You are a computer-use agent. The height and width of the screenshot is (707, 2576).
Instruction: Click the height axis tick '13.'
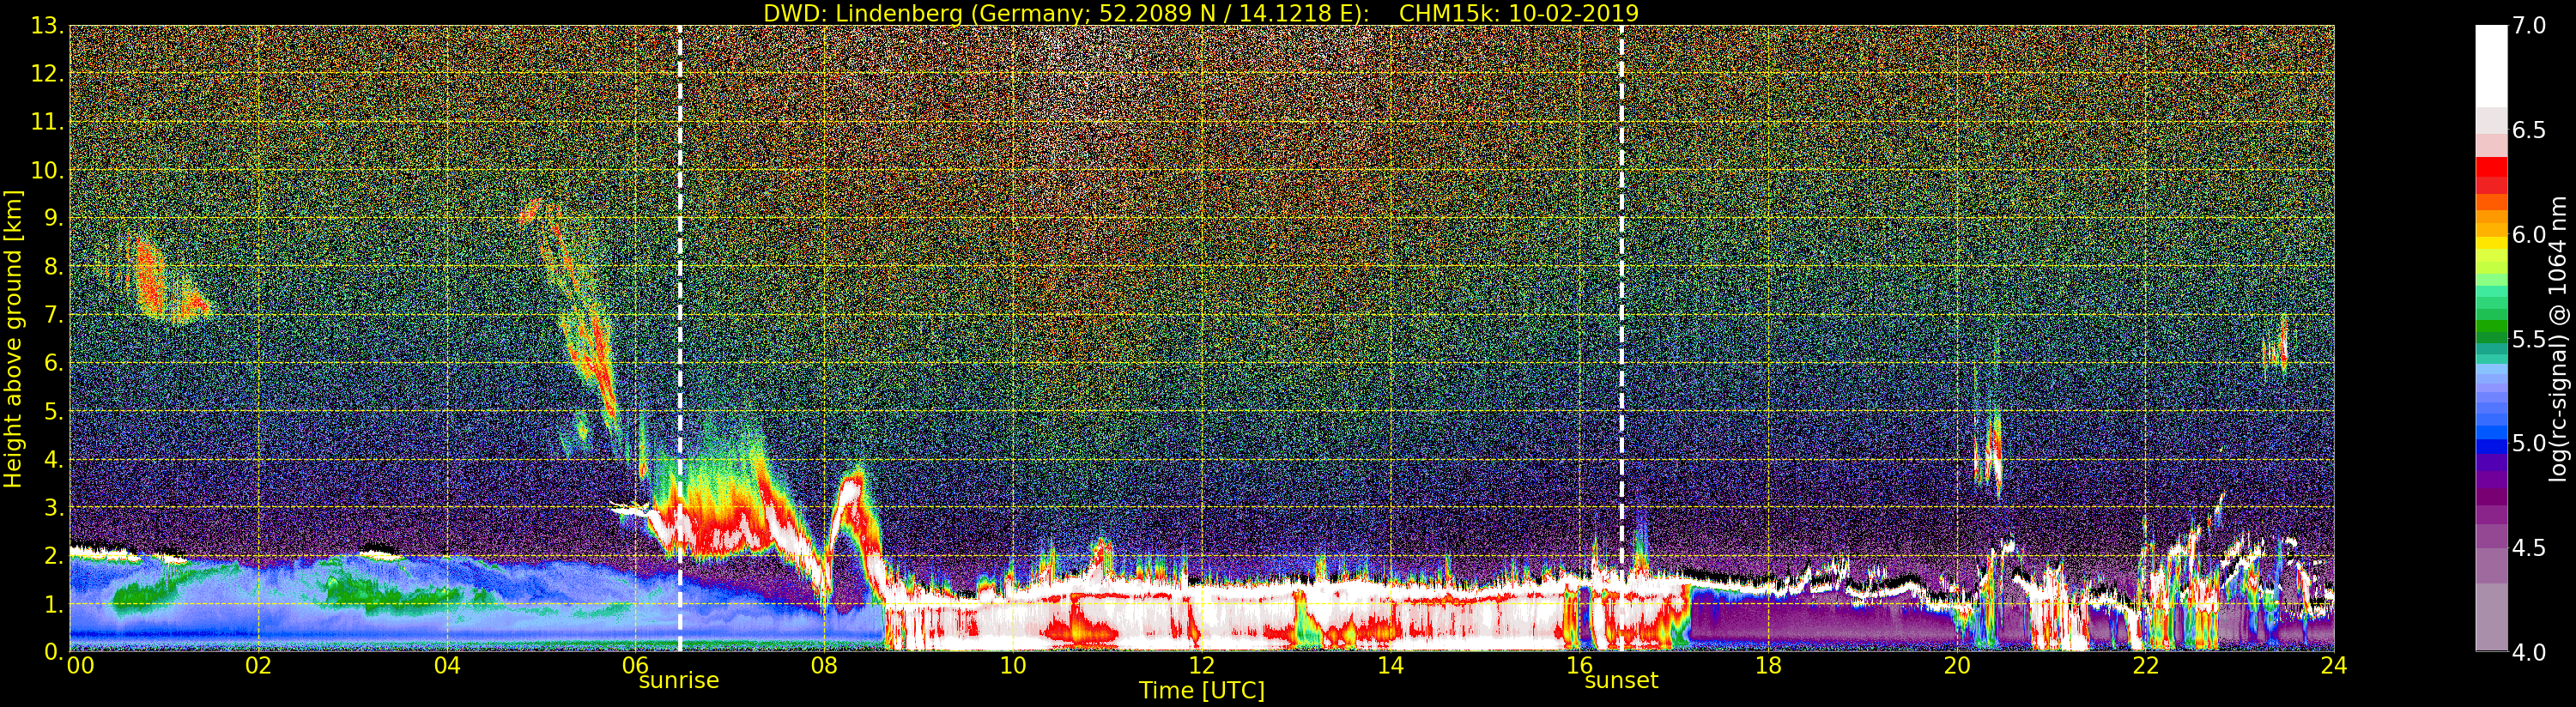coord(47,26)
